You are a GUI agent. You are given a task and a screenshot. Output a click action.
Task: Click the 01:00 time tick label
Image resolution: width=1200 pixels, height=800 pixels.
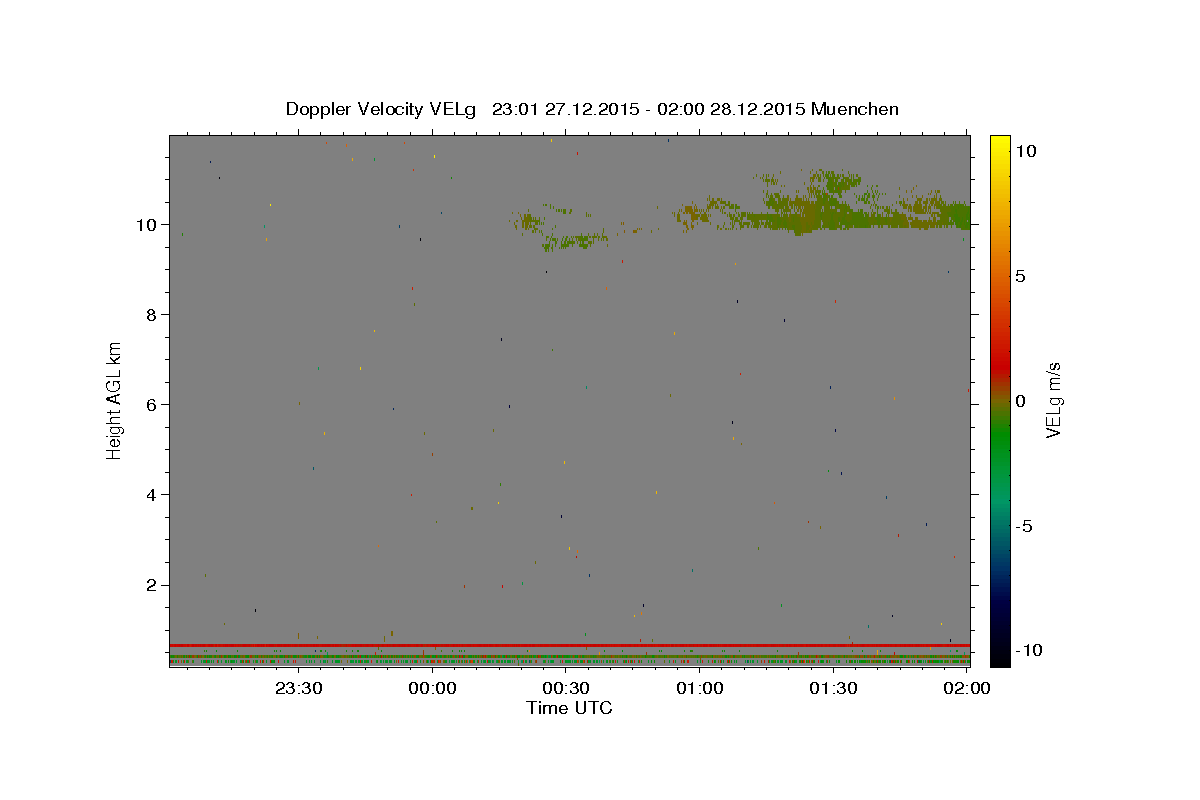pos(700,688)
